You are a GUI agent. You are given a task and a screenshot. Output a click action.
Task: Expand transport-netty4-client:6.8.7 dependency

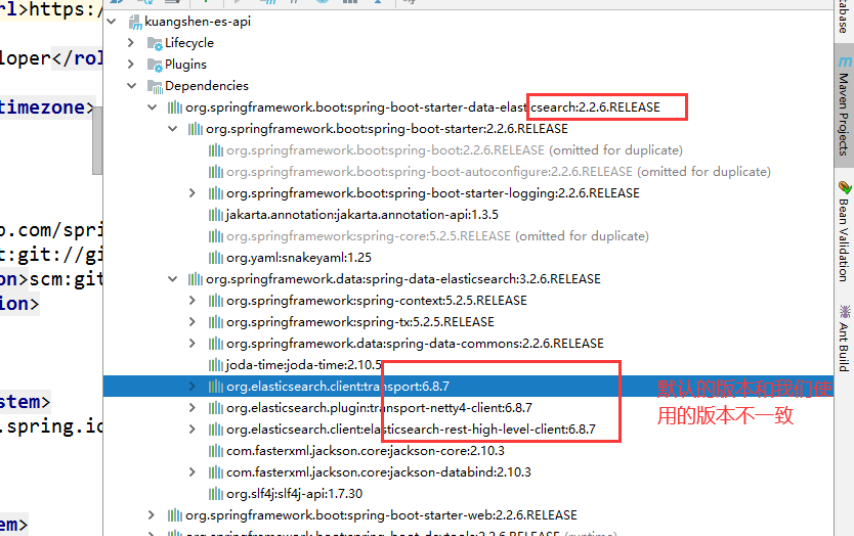(192, 408)
